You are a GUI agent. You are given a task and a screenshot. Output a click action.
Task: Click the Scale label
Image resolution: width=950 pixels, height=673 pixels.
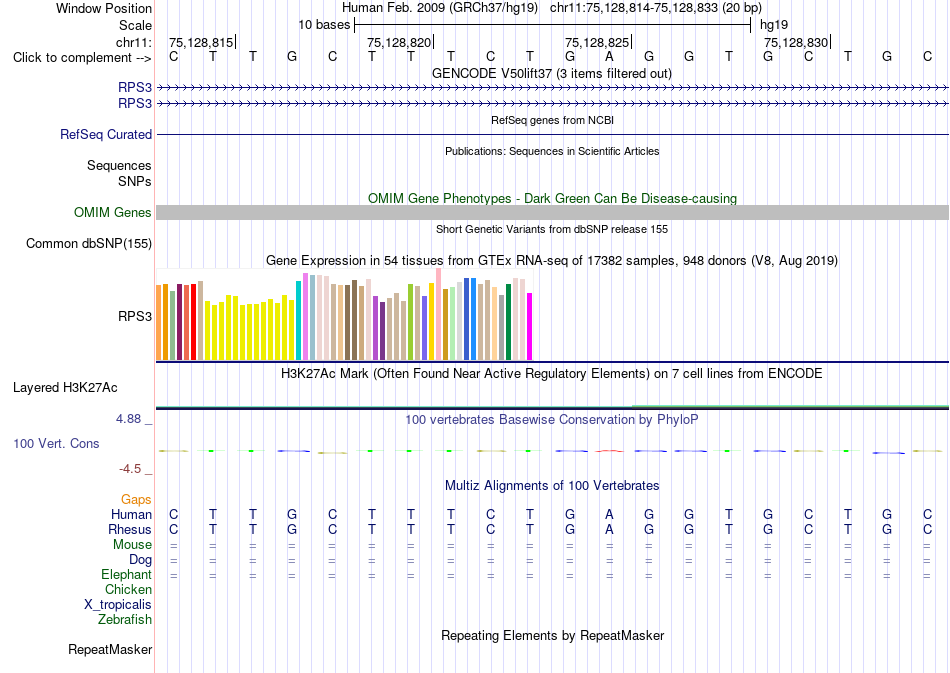click(135, 25)
